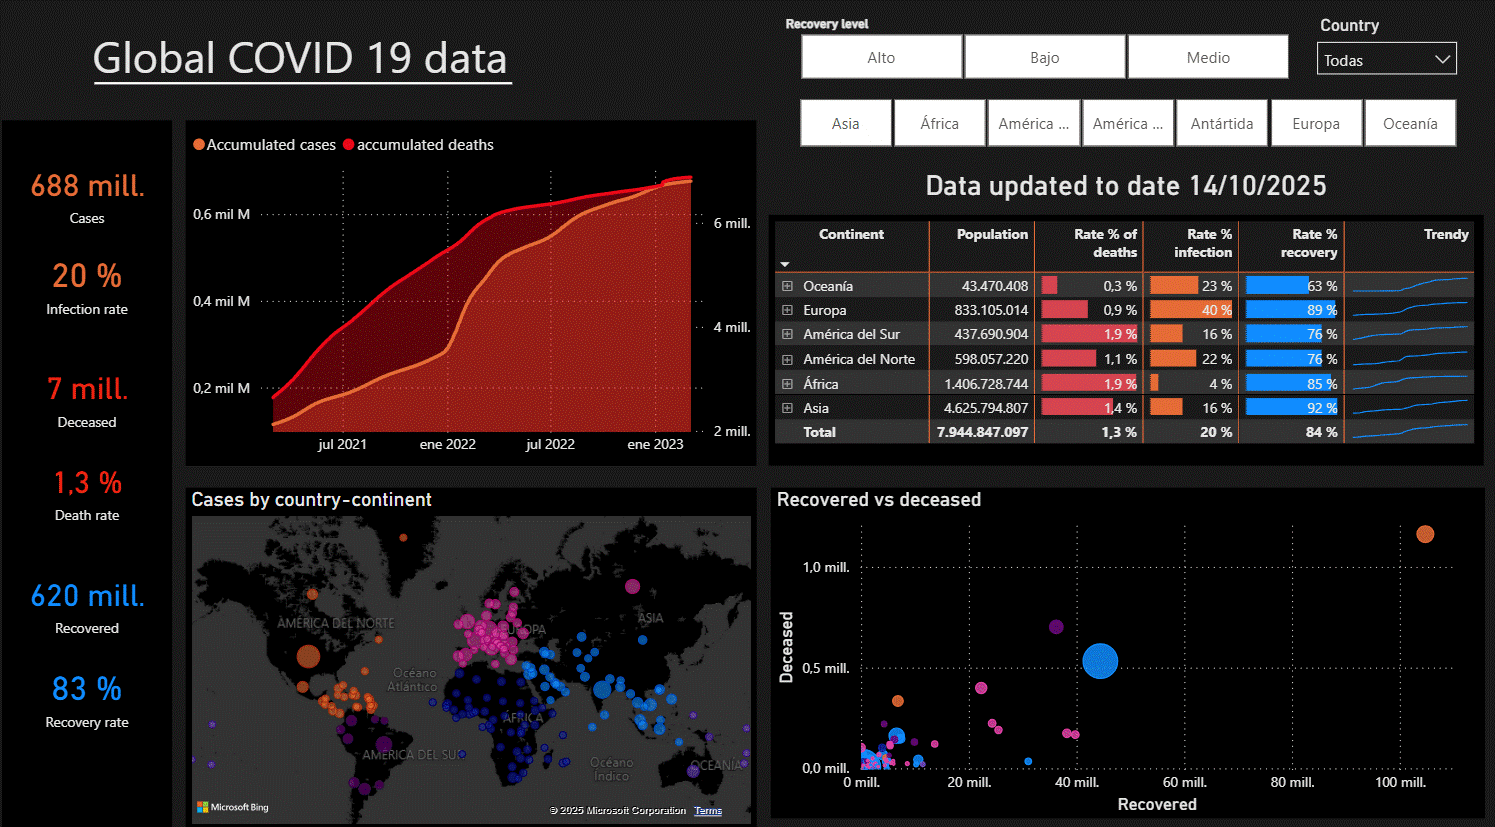
Task: Toggle the Alto recovery level filter
Action: click(x=881, y=57)
